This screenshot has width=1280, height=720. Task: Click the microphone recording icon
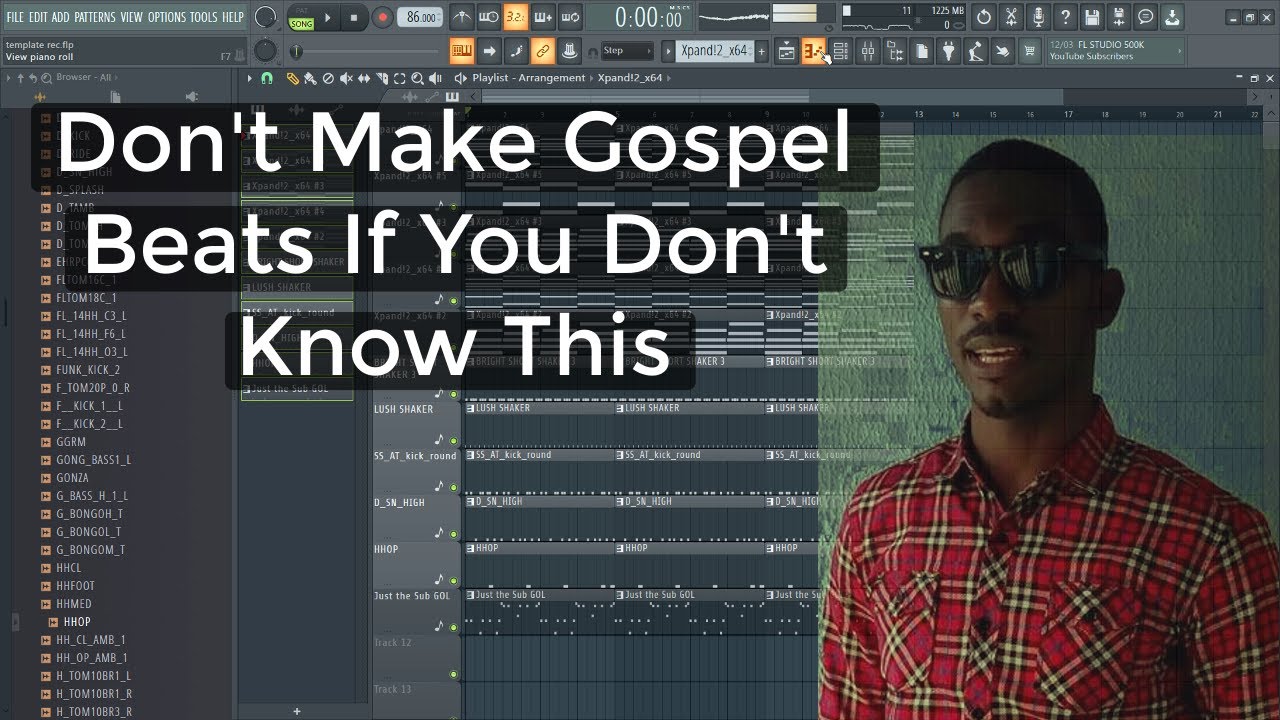click(x=1039, y=17)
